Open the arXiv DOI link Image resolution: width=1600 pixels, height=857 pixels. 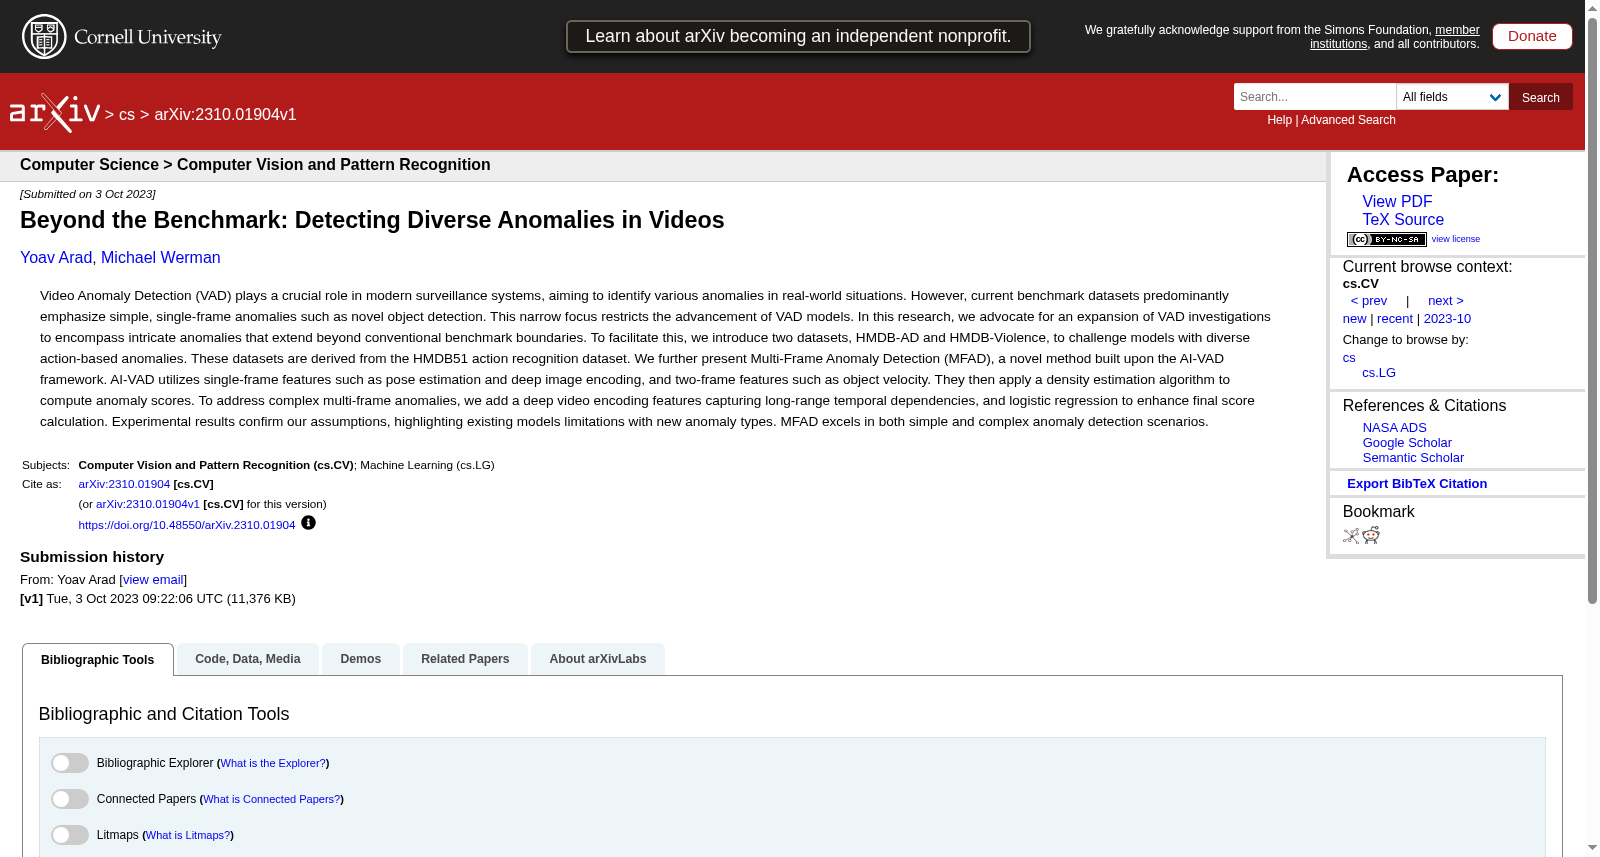click(187, 525)
